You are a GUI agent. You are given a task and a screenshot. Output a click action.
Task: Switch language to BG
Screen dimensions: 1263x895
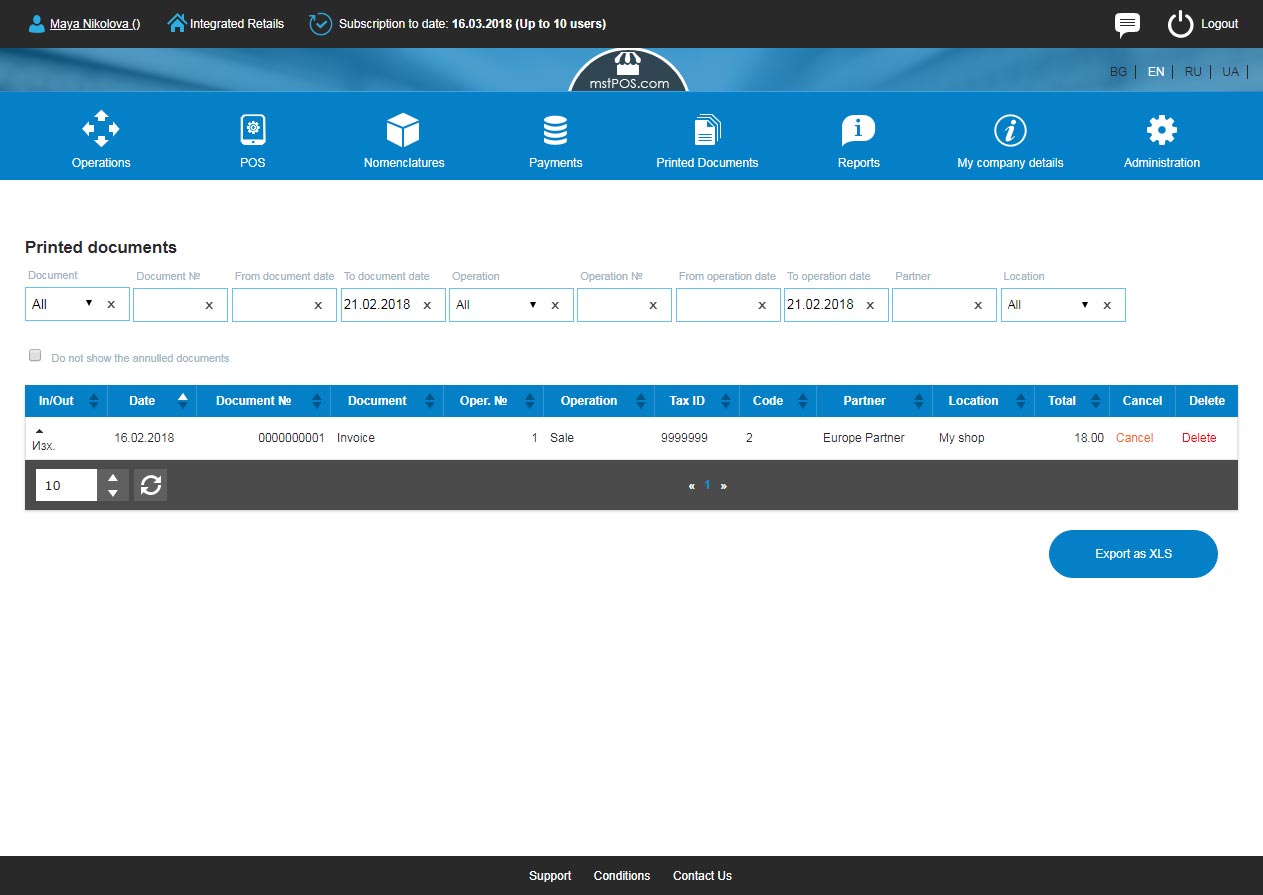coord(1118,72)
